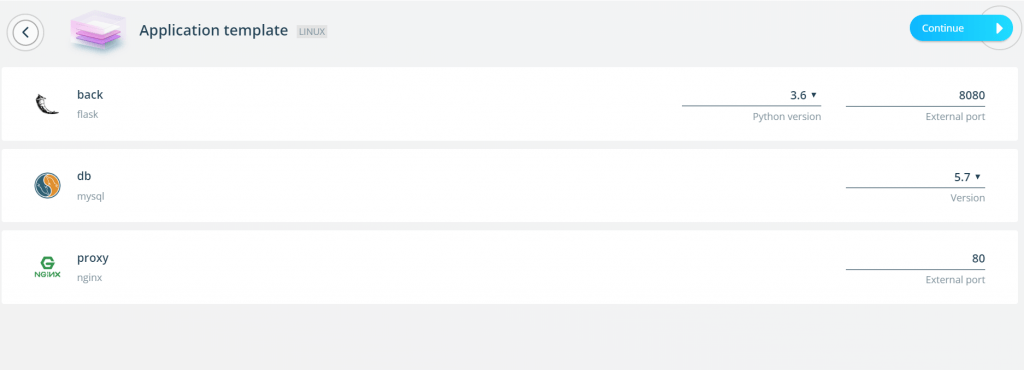Click the nginx label under proxy
Screen dimensions: 1024x370
(x=89, y=278)
